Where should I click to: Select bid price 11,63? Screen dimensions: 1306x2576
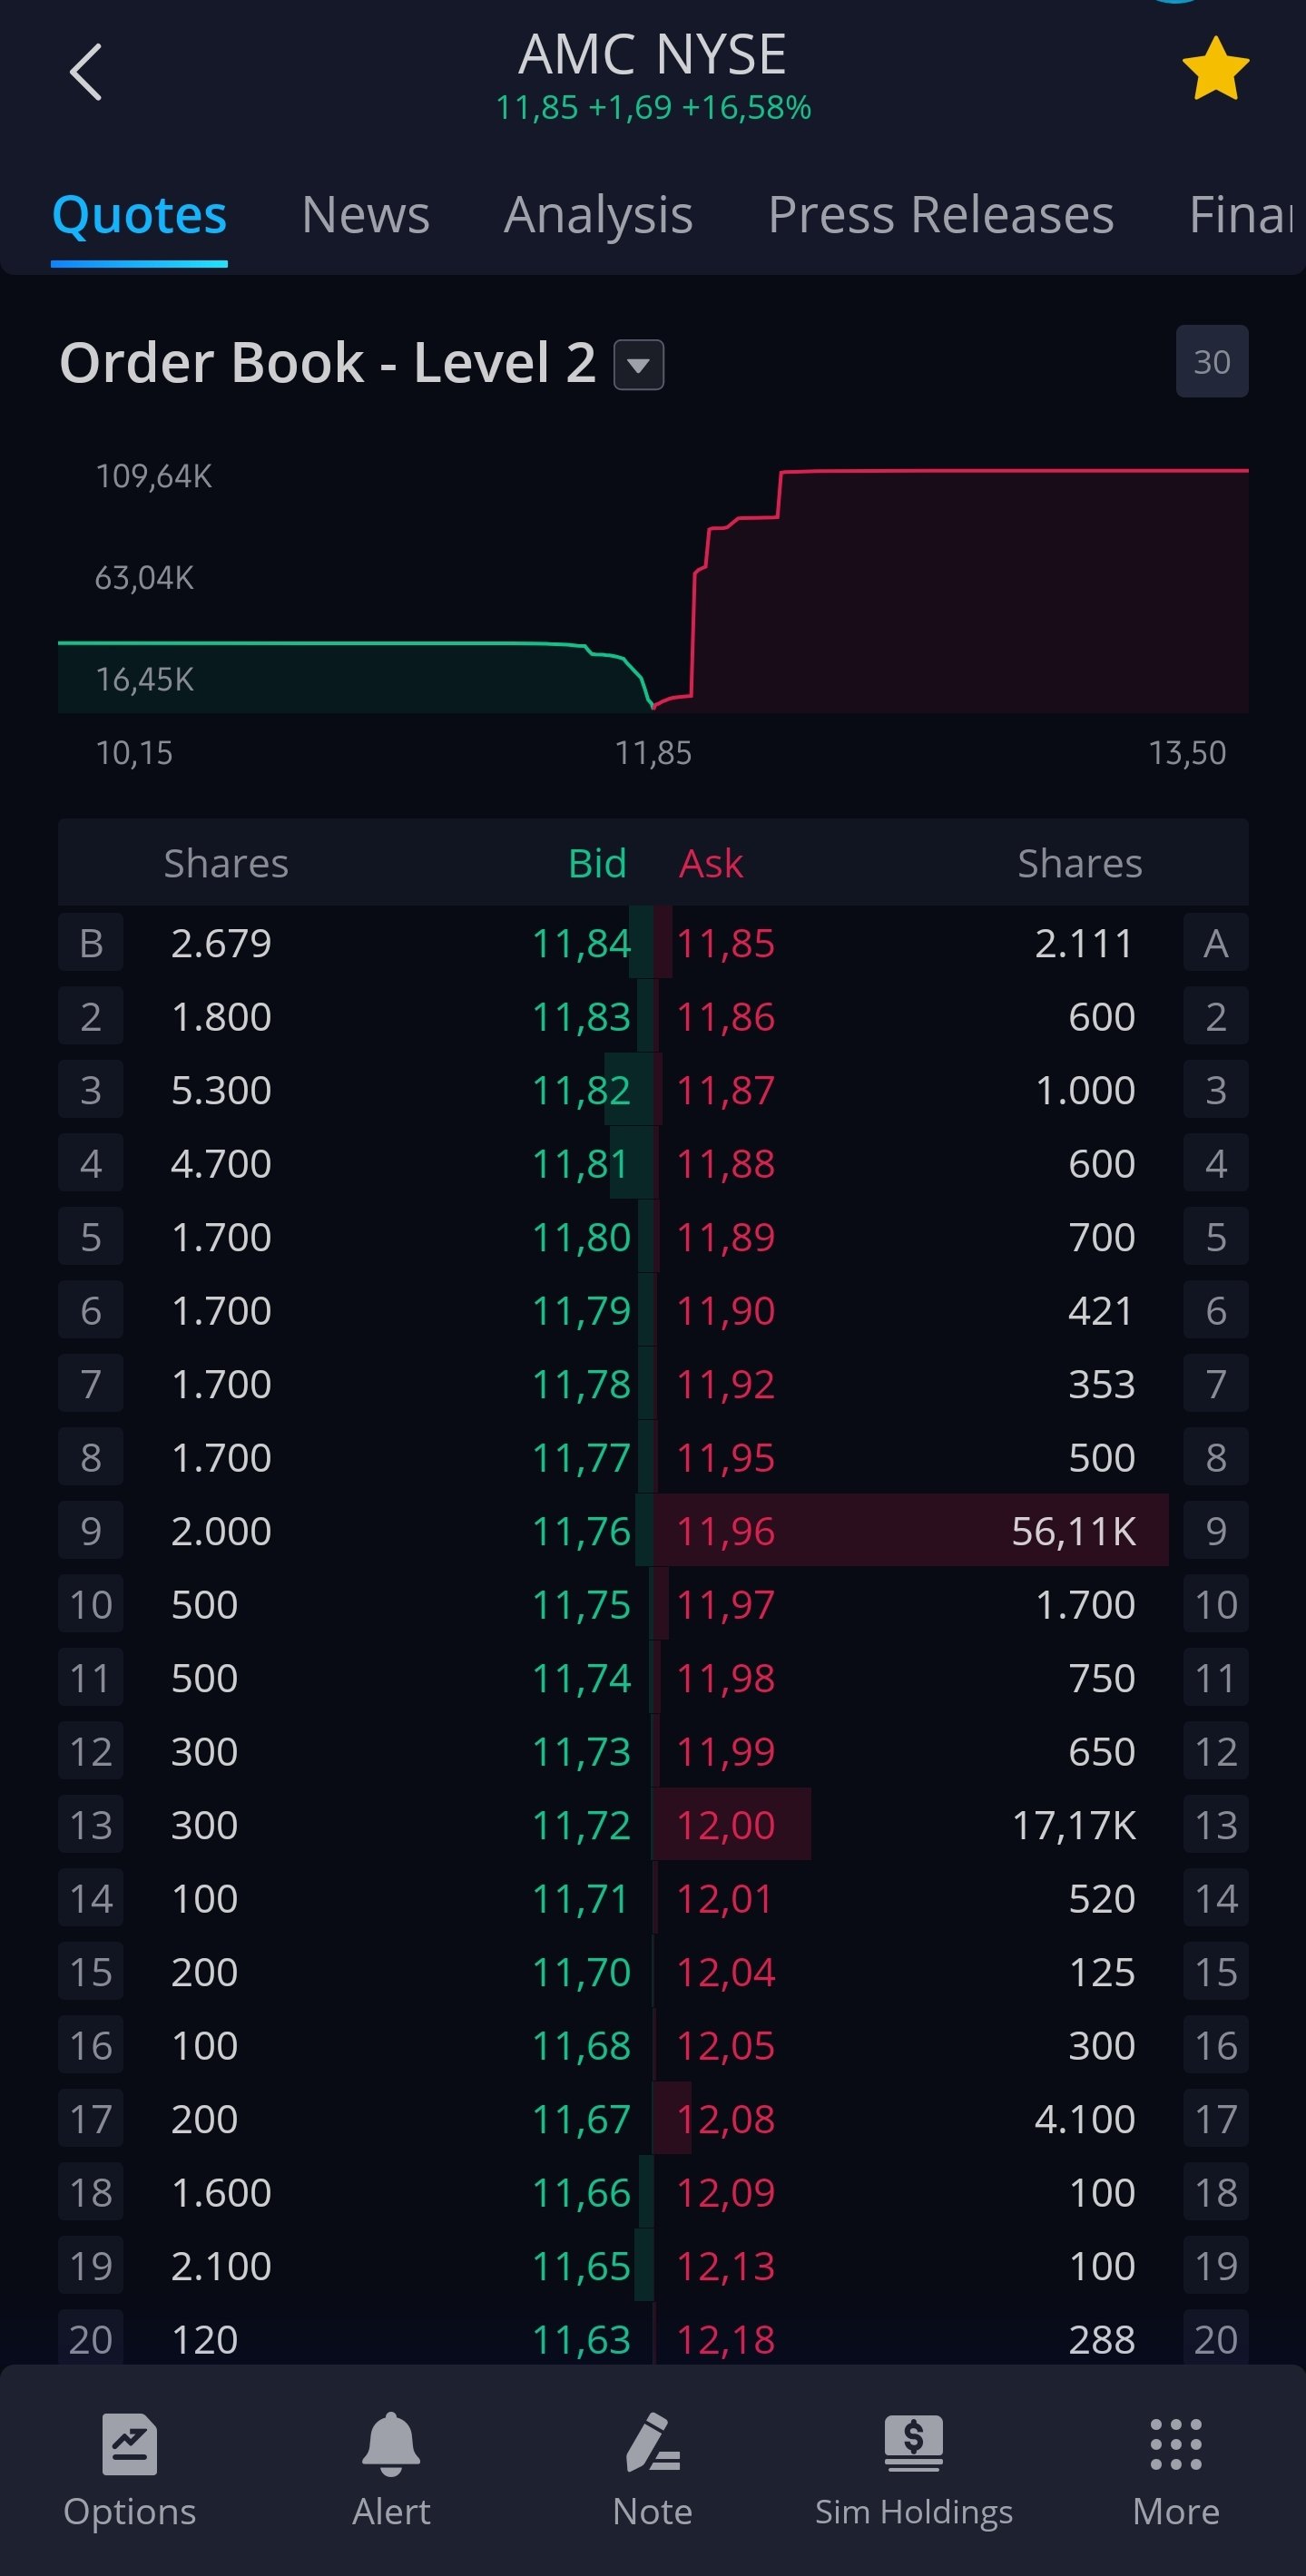581,2340
